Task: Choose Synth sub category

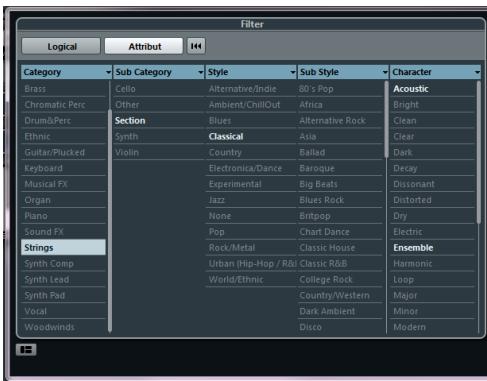Action: 159,137
